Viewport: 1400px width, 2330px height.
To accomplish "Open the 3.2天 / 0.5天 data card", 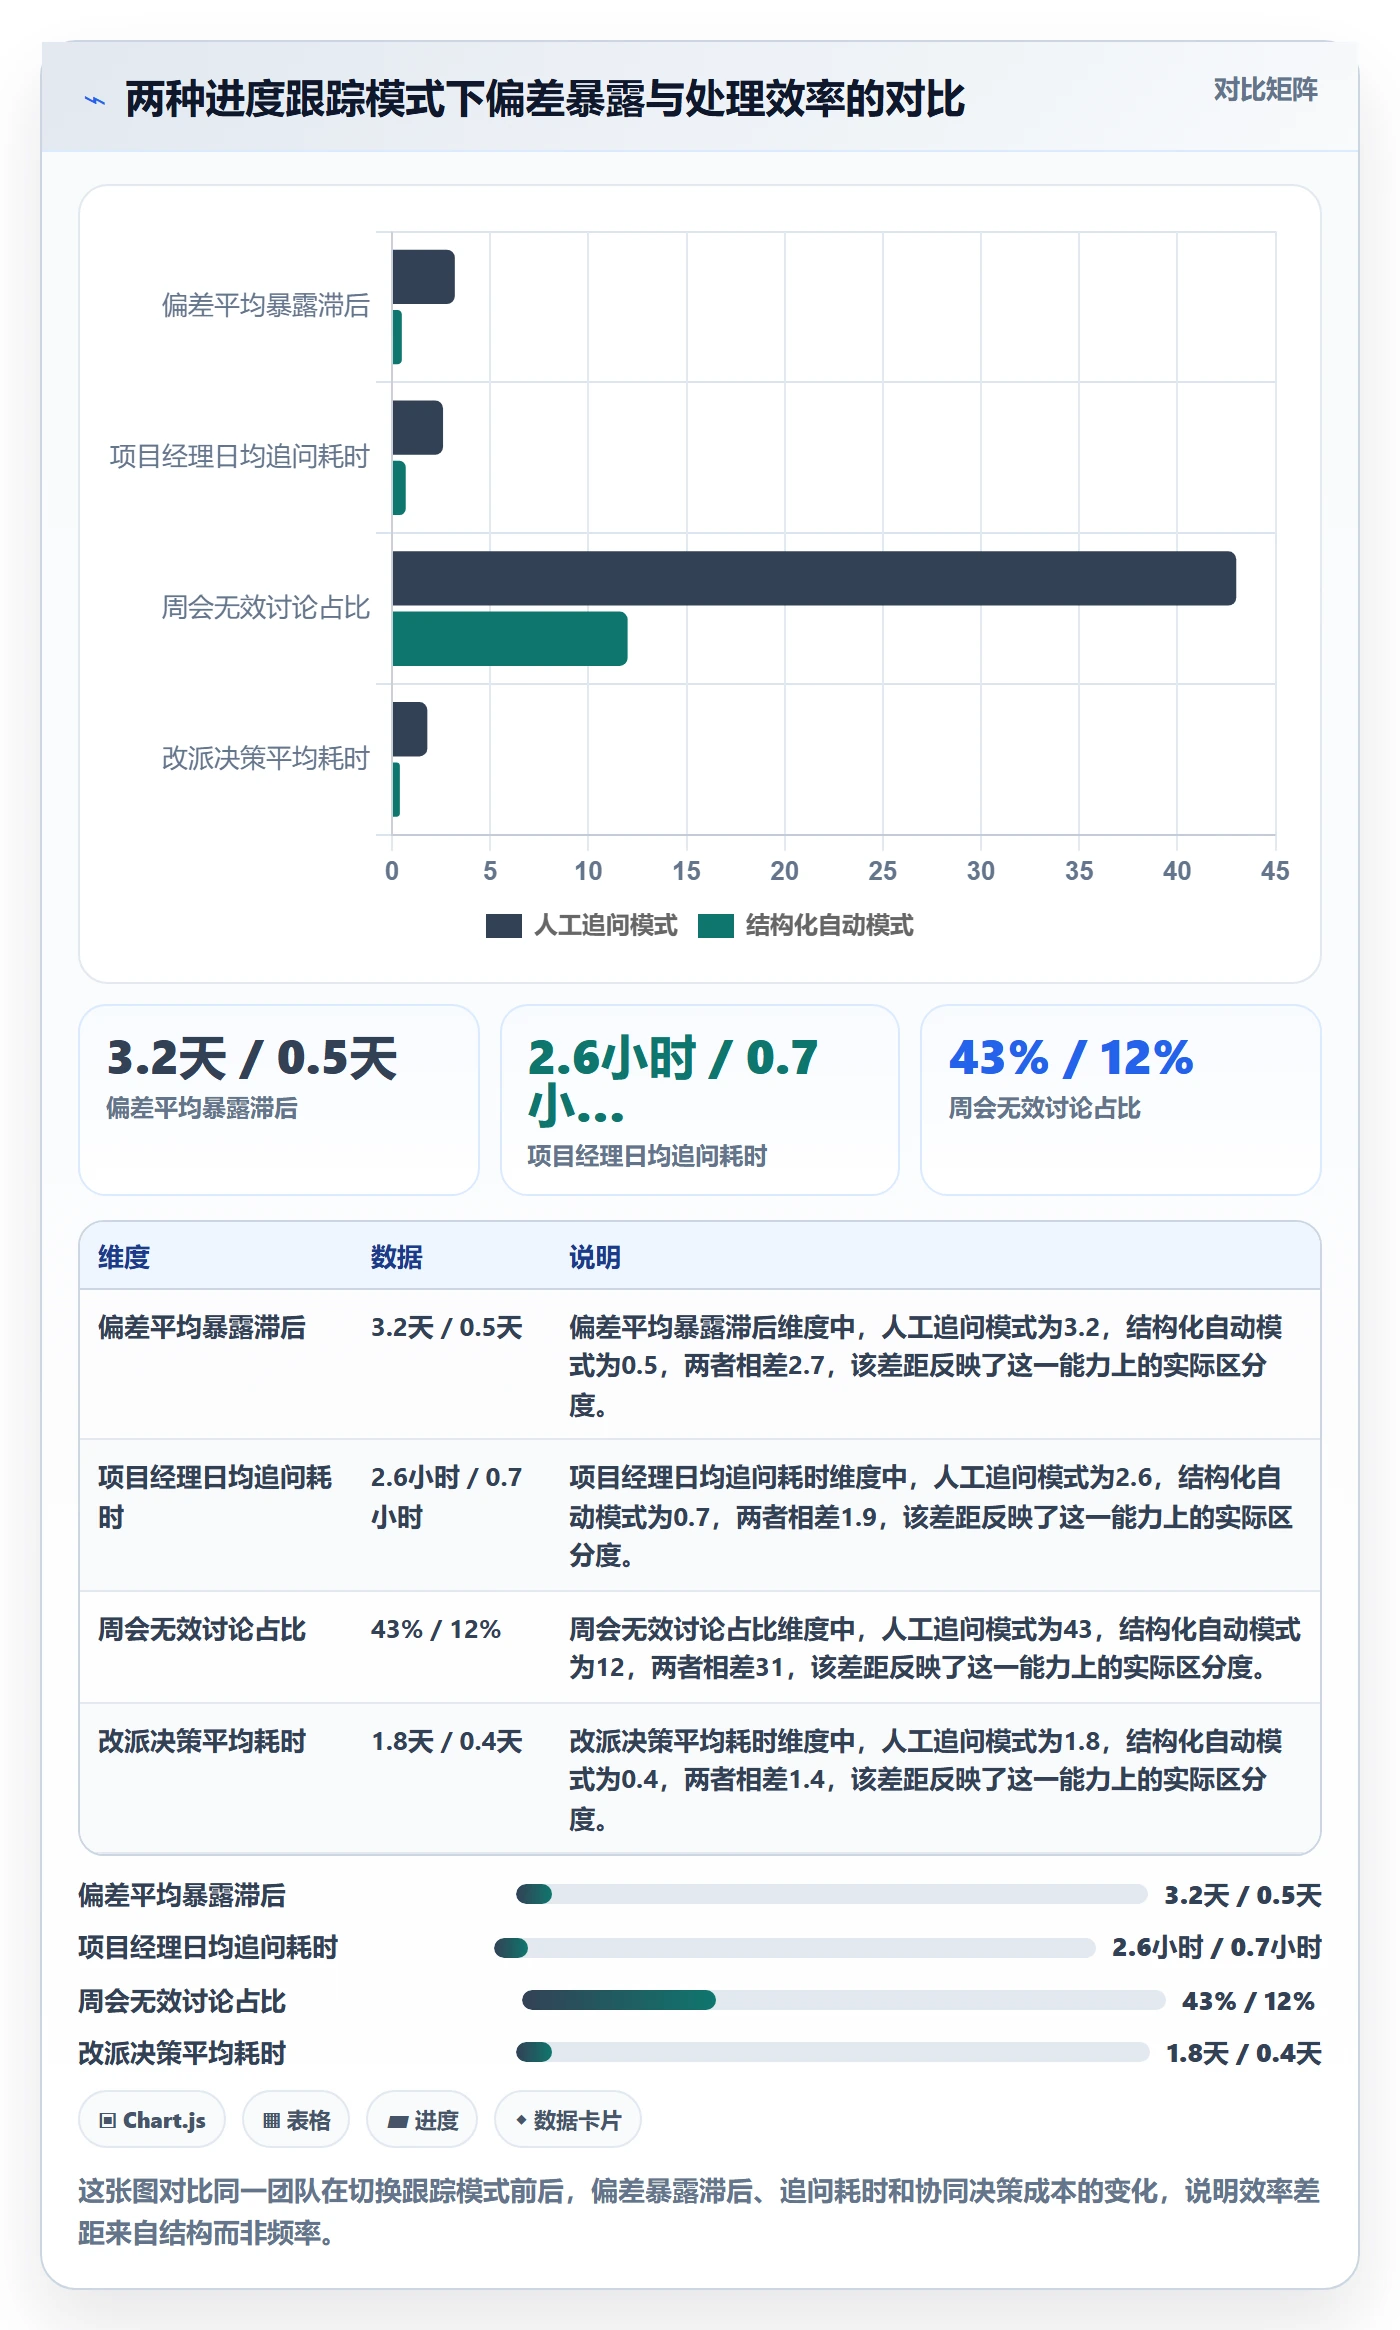I will (x=279, y=1099).
